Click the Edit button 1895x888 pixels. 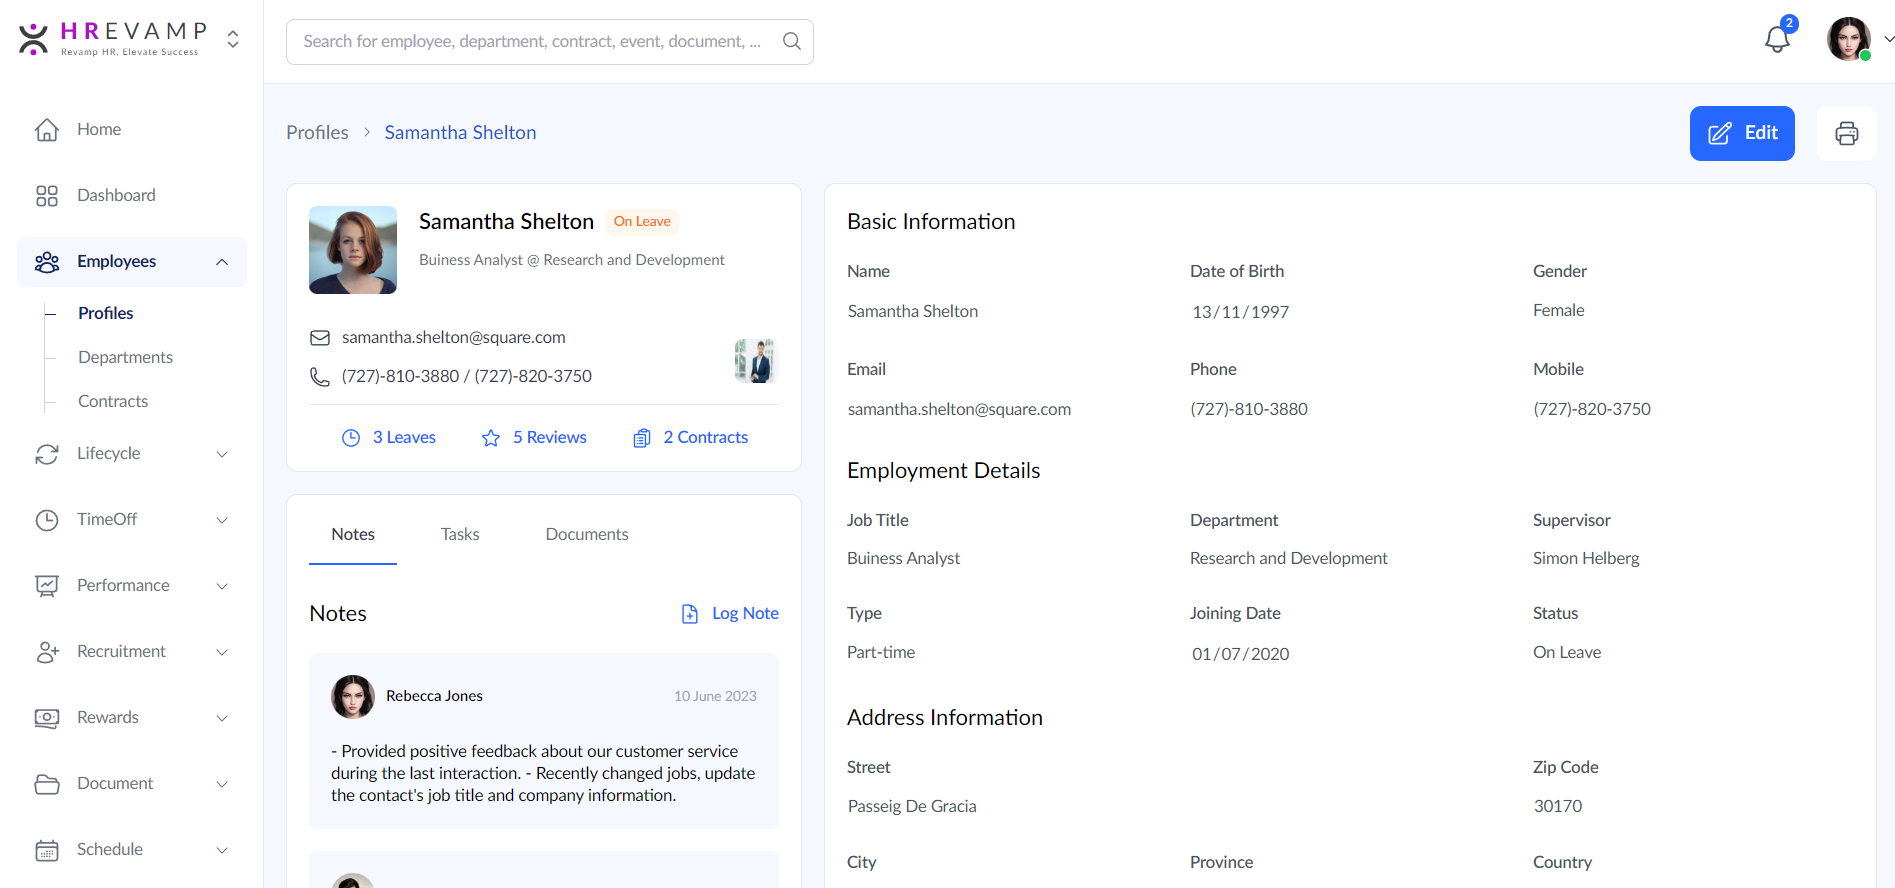pos(1741,133)
